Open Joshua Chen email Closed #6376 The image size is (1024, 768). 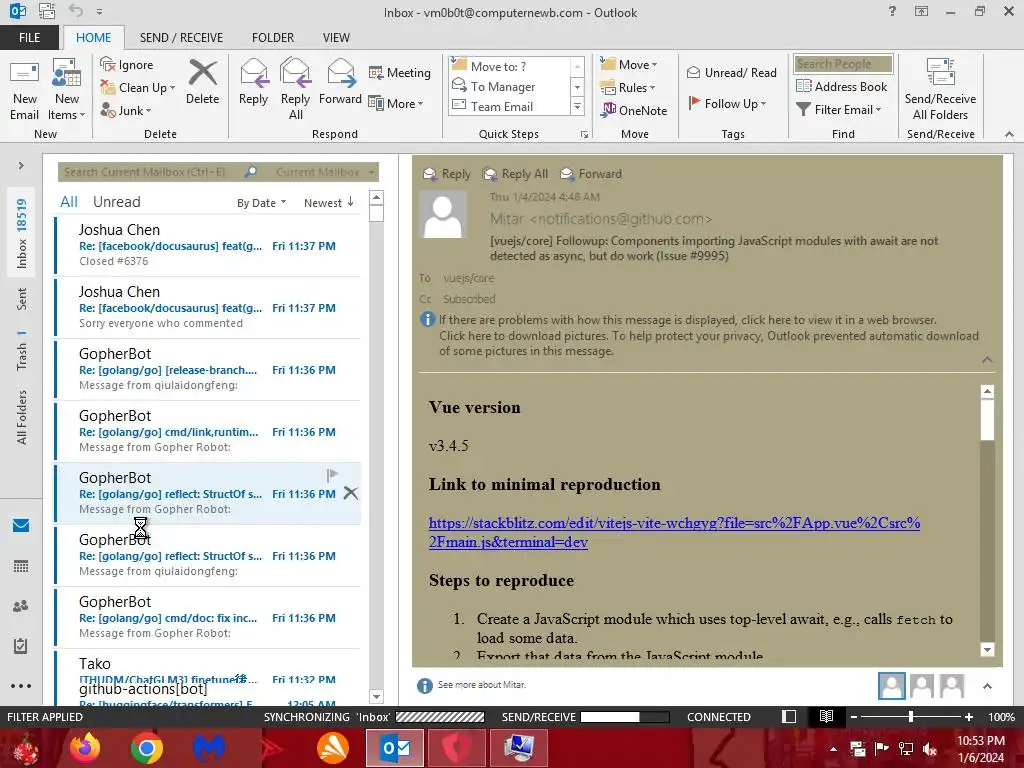point(208,246)
